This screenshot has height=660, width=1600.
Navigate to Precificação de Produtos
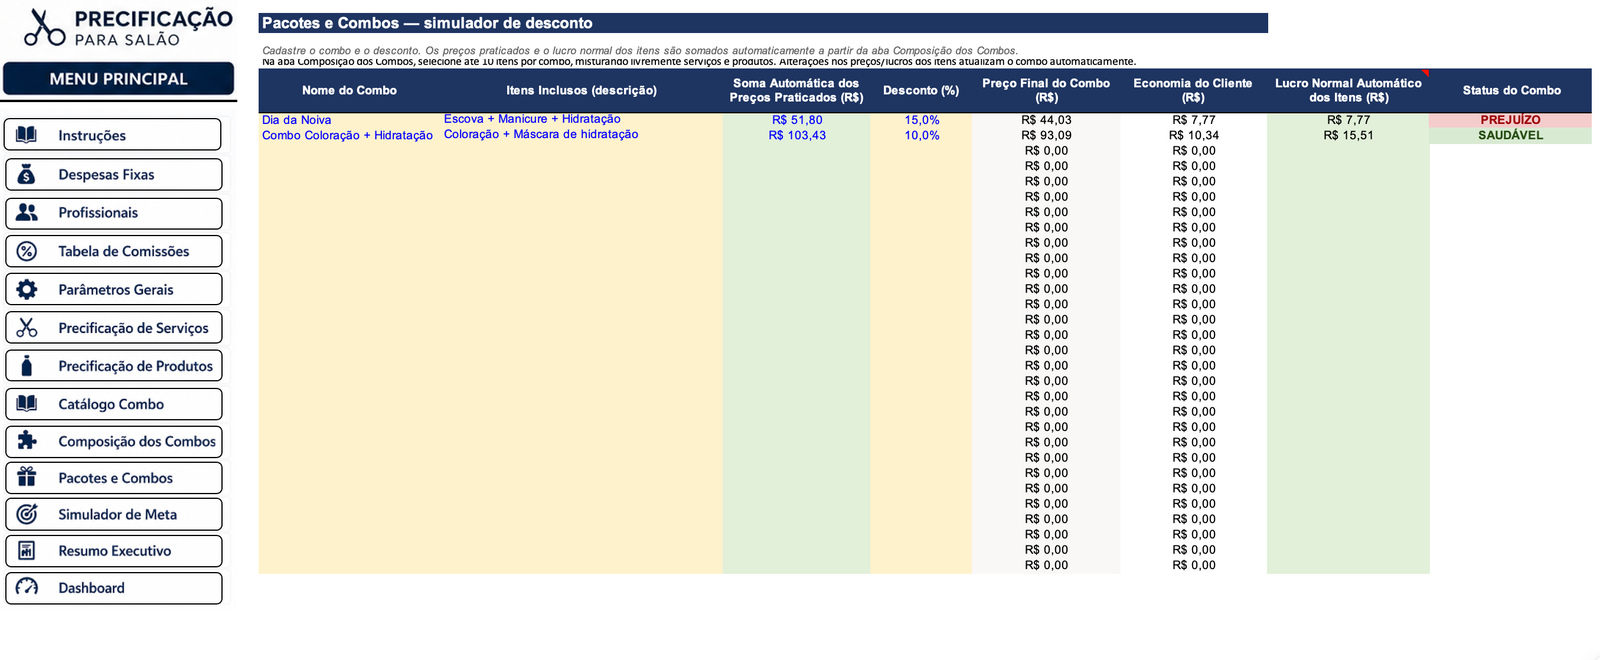(113, 366)
